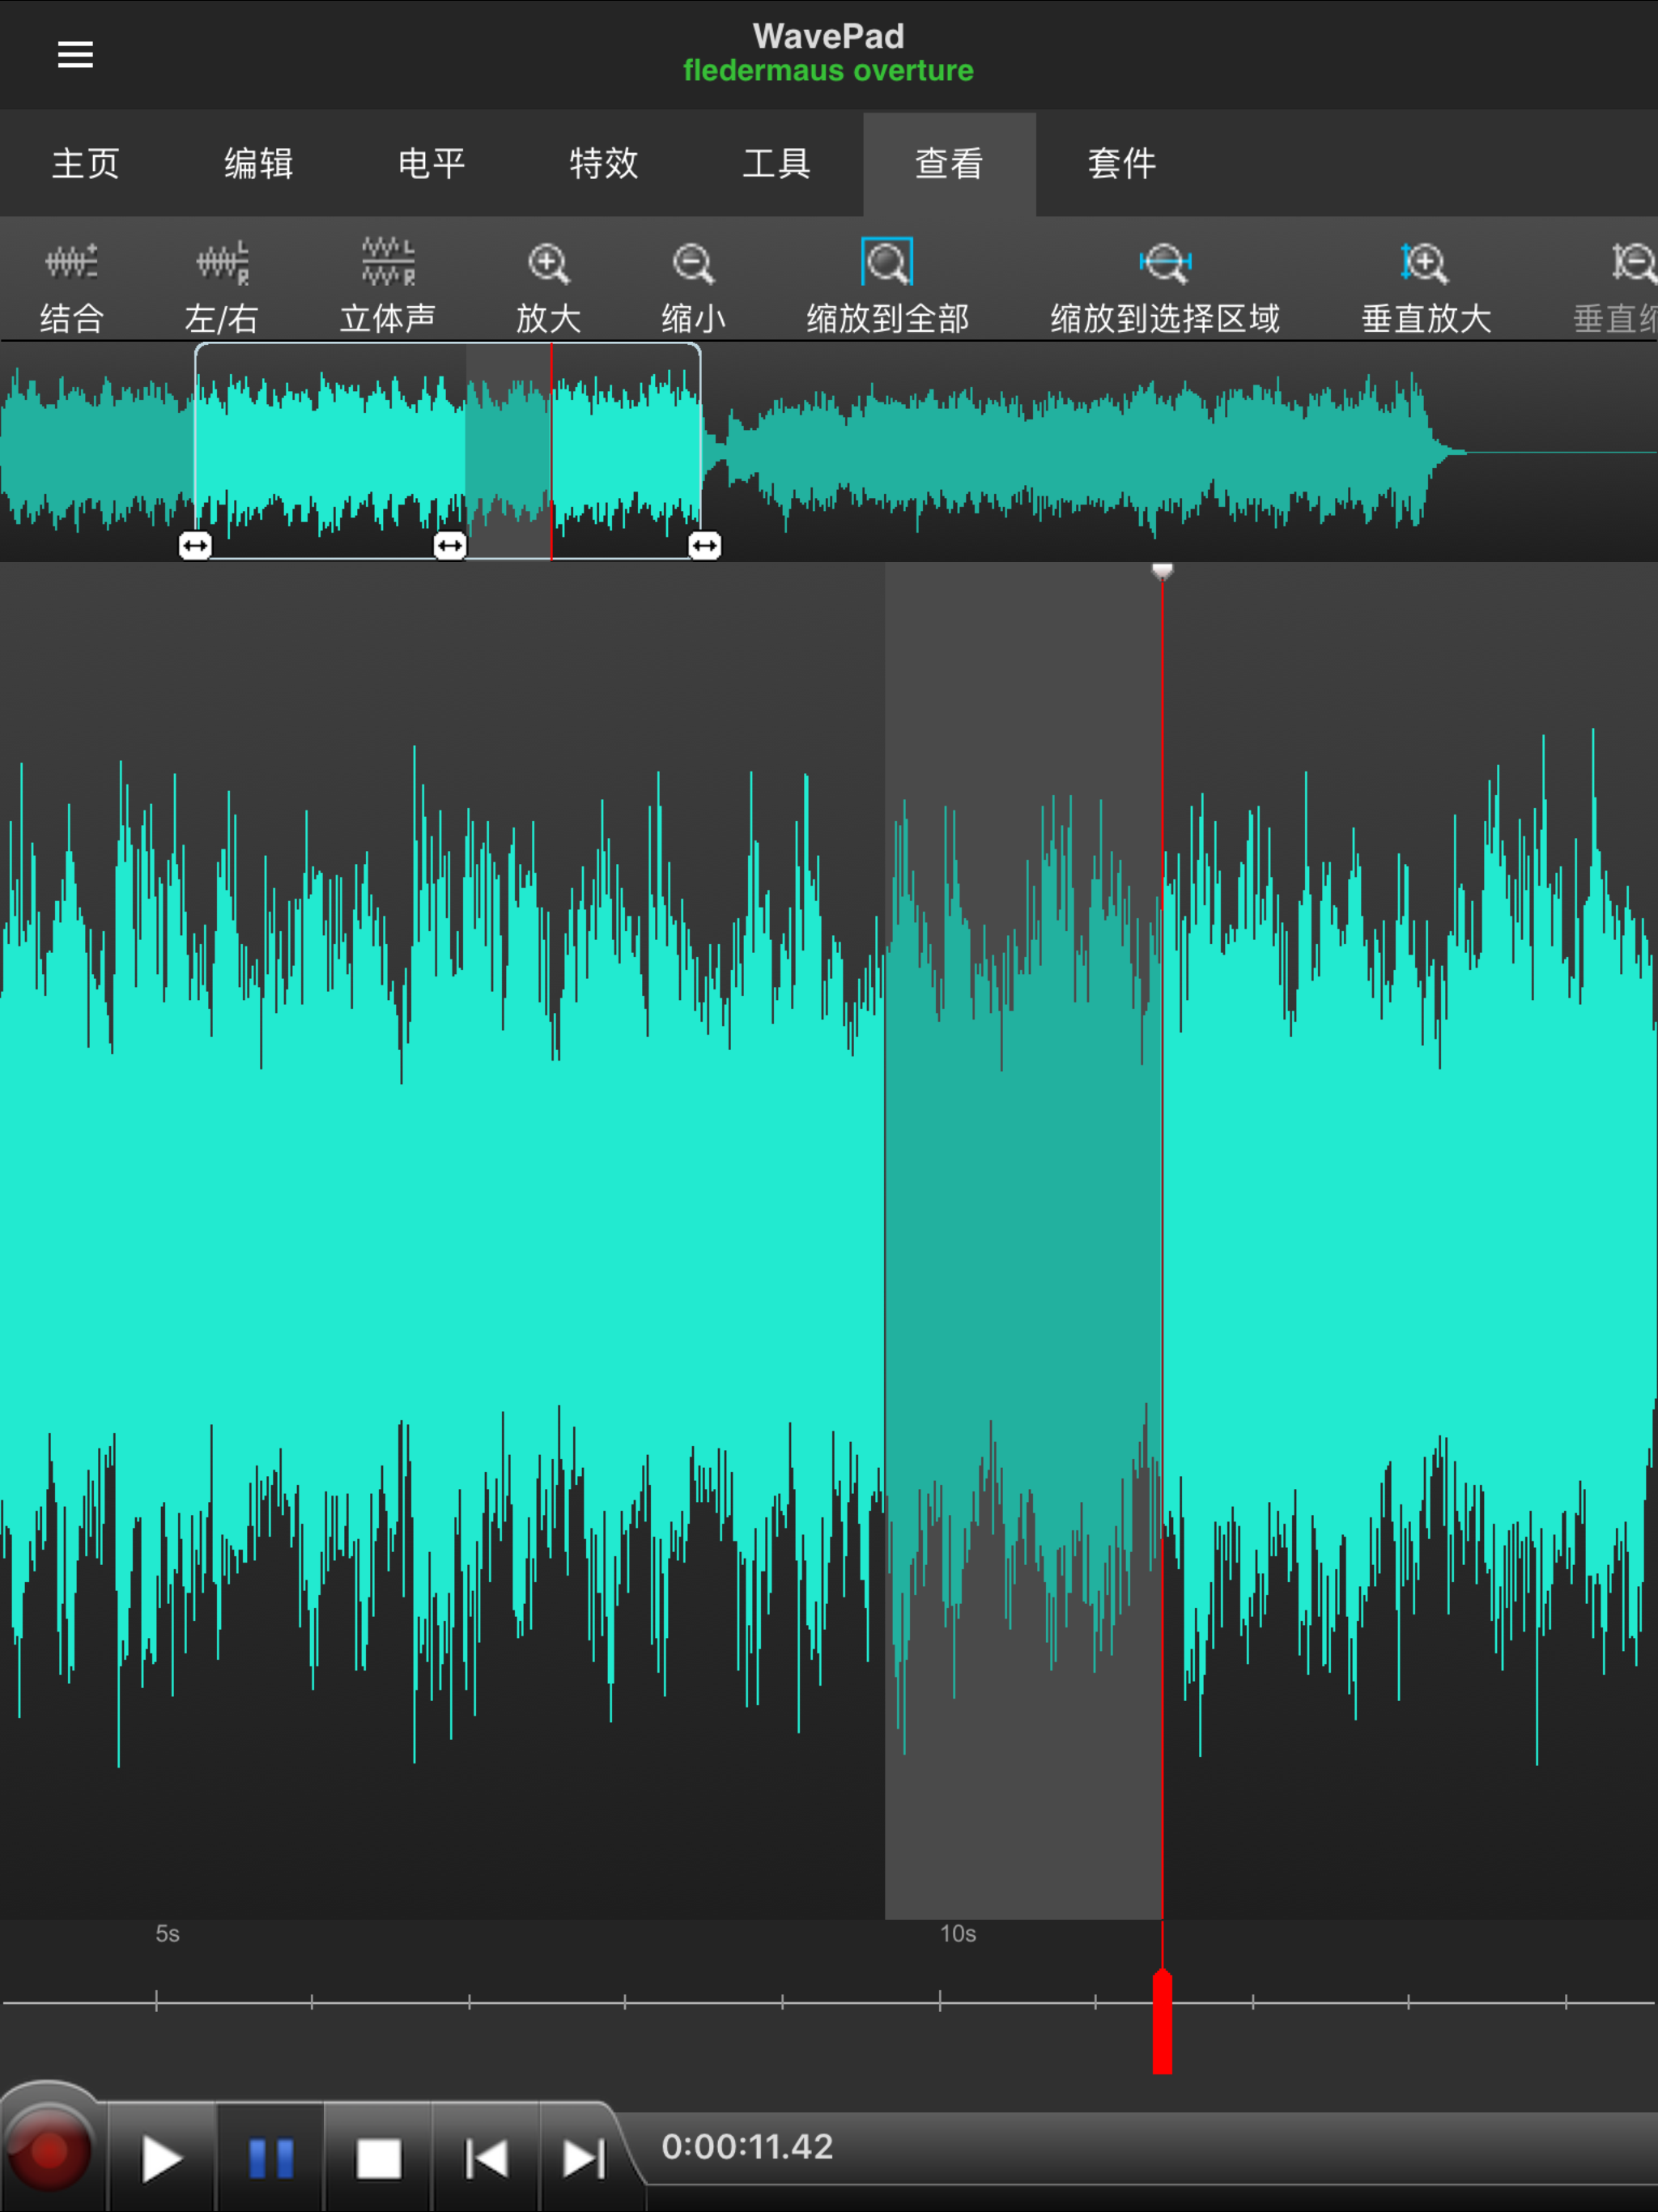Stop playback with the square button
Viewport: 1658px width, 2212px height.
tap(378, 2158)
